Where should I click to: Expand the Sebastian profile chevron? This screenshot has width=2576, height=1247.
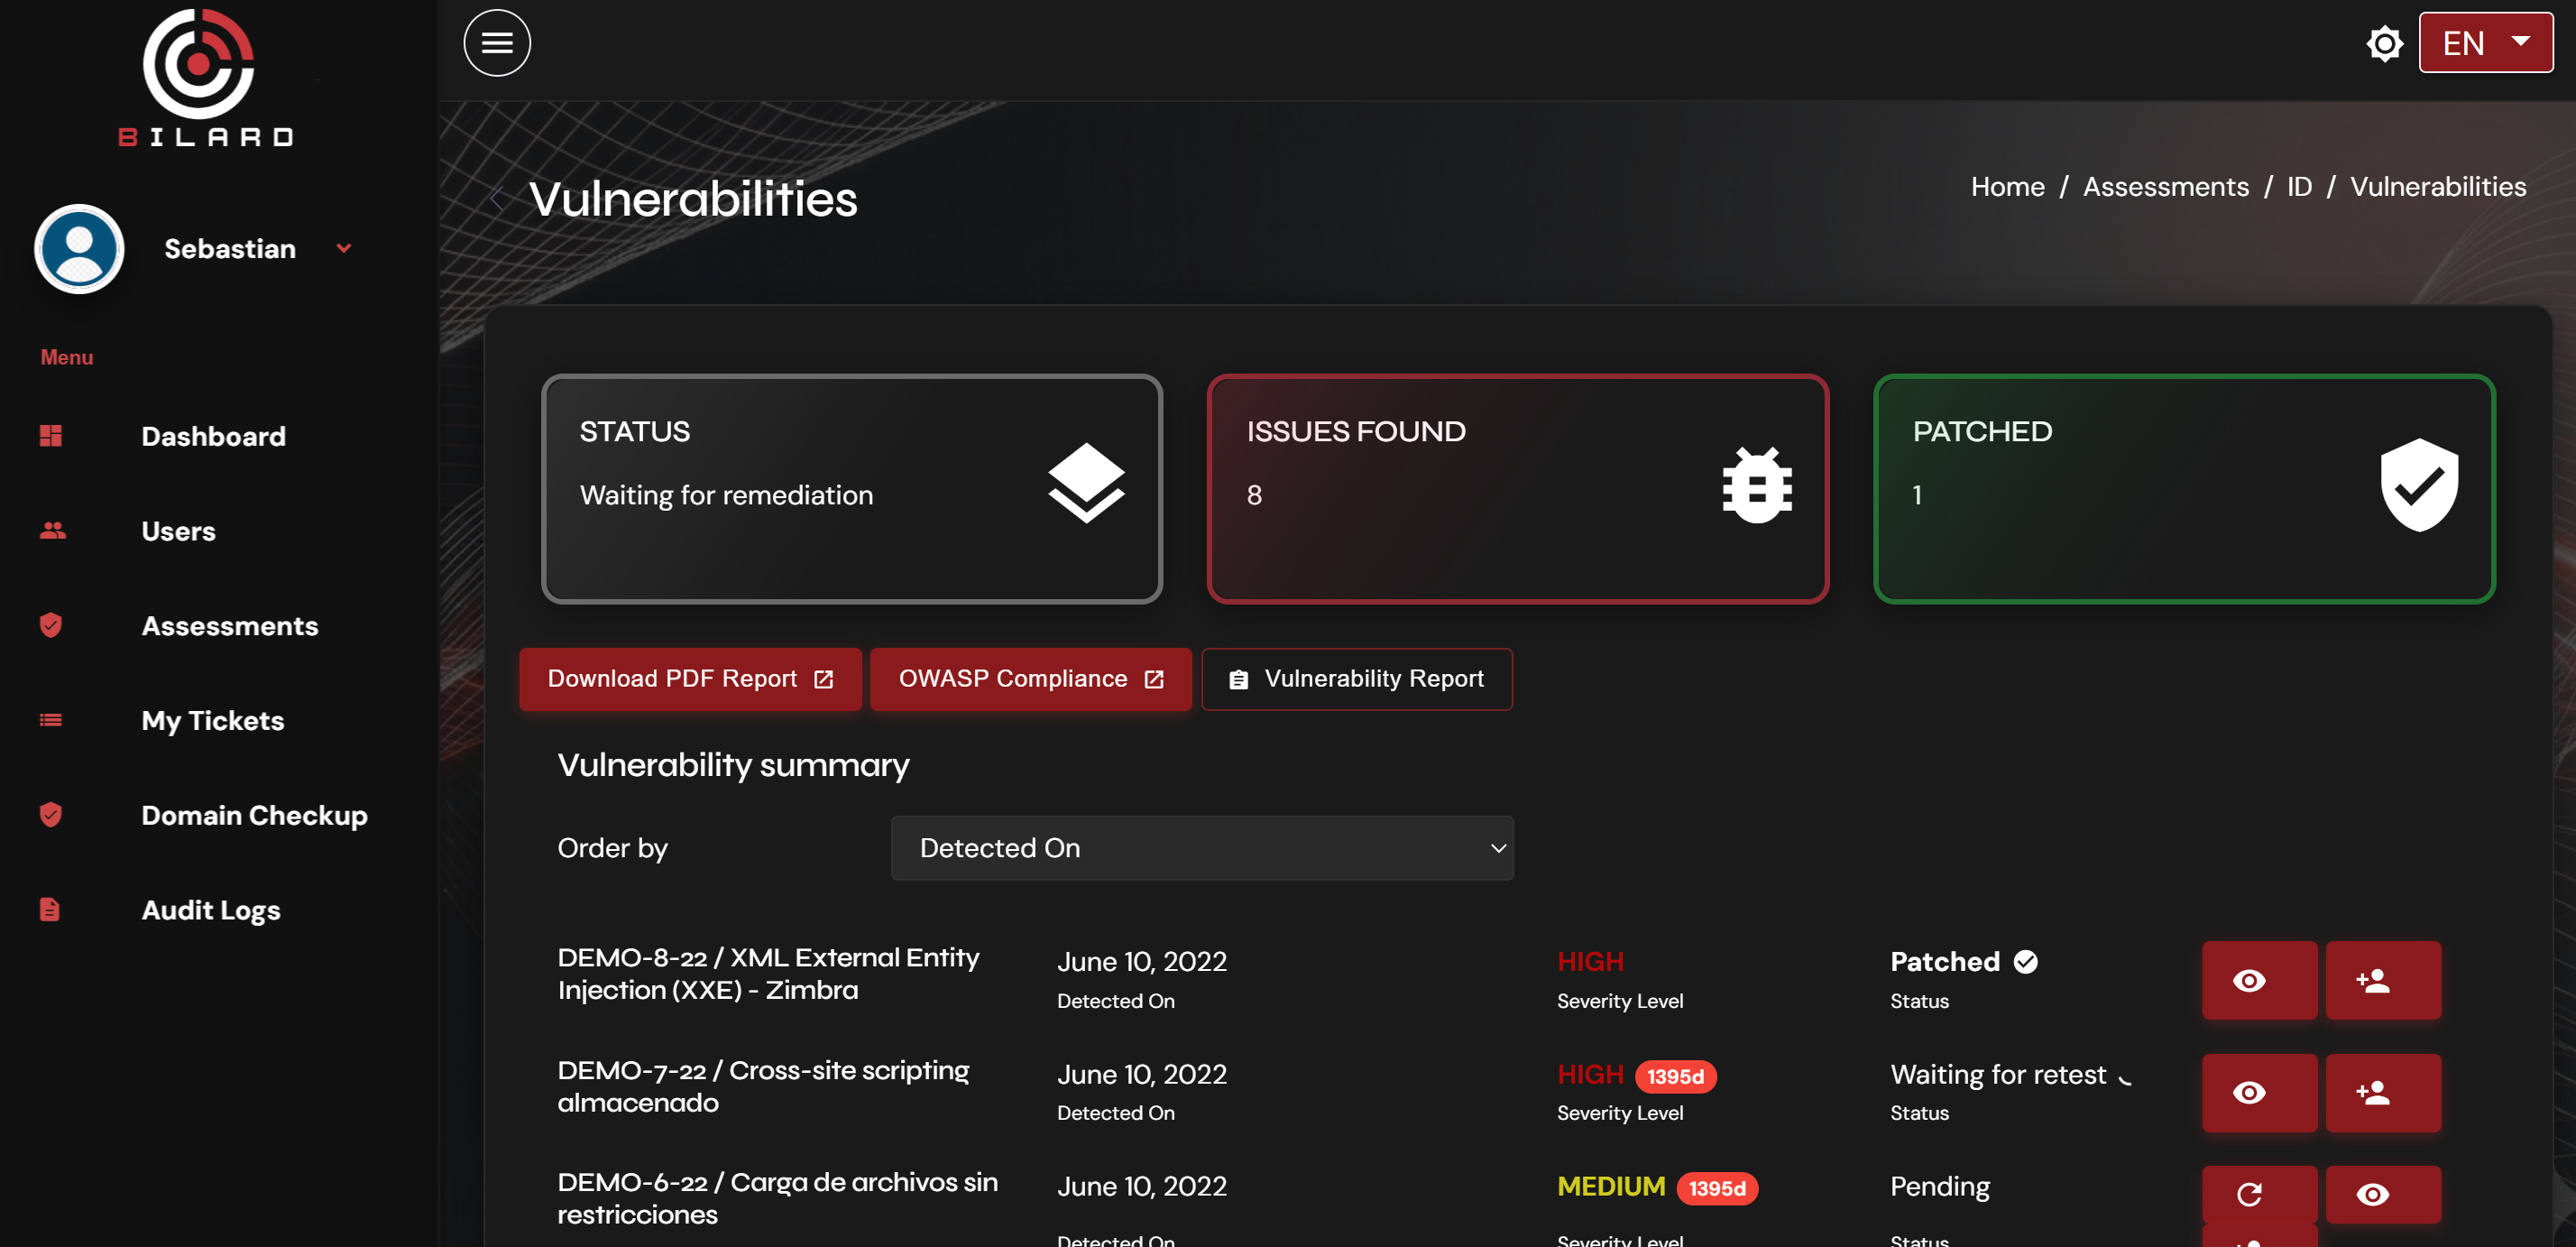tap(344, 248)
